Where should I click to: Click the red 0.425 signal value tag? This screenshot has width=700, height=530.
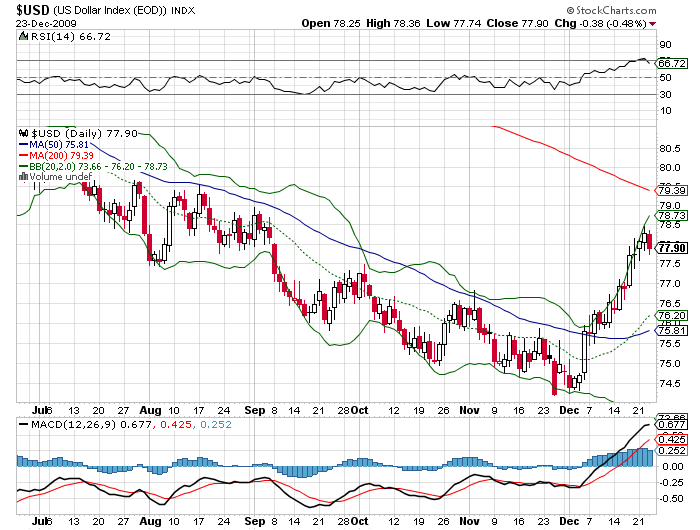[671, 440]
